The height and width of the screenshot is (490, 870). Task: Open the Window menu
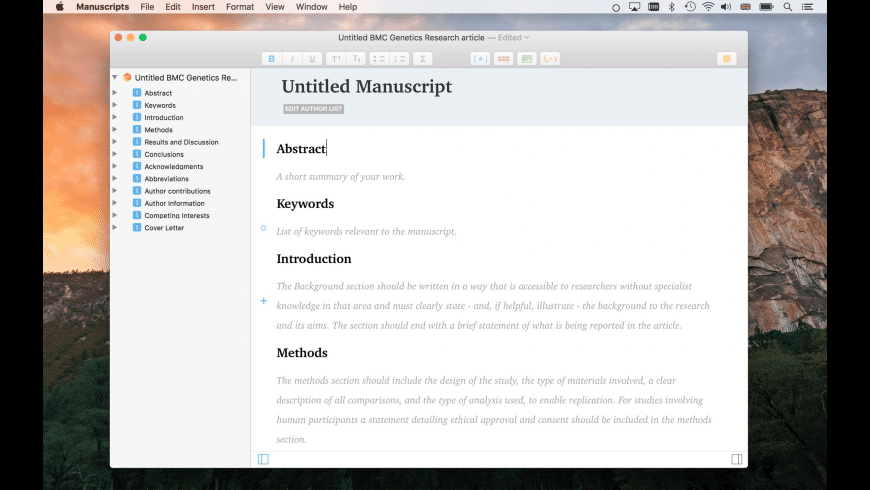(311, 7)
